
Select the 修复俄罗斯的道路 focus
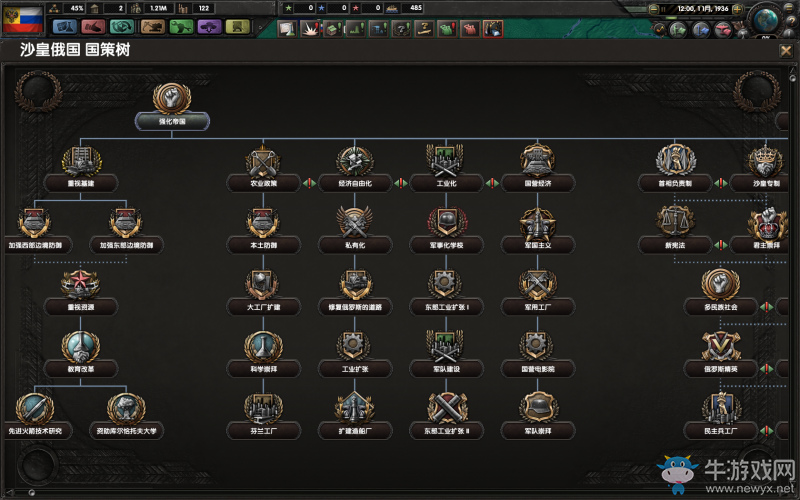pos(355,307)
